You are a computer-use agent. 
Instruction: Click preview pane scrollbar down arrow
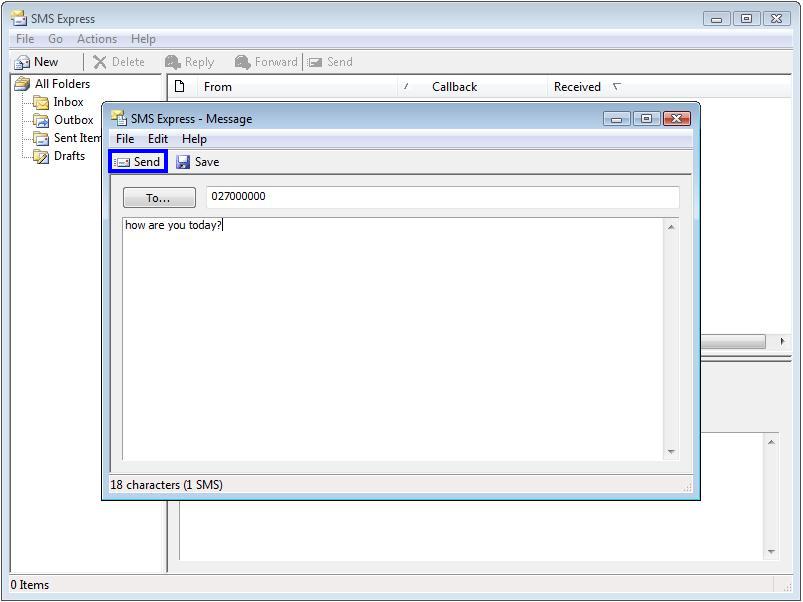point(771,551)
